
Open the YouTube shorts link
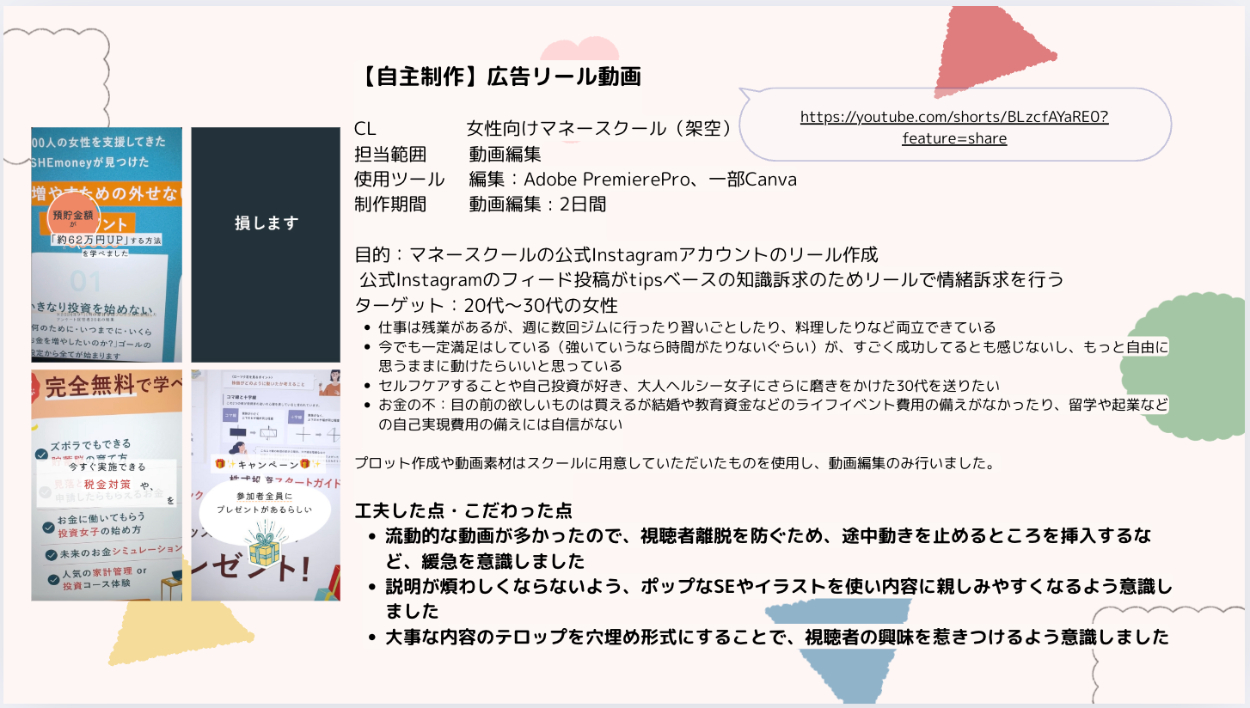click(x=954, y=127)
